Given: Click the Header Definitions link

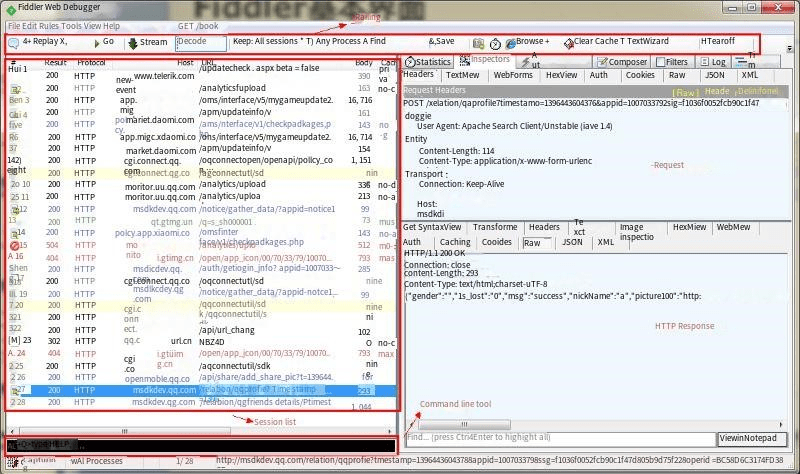Looking at the screenshot, I should pos(741,91).
